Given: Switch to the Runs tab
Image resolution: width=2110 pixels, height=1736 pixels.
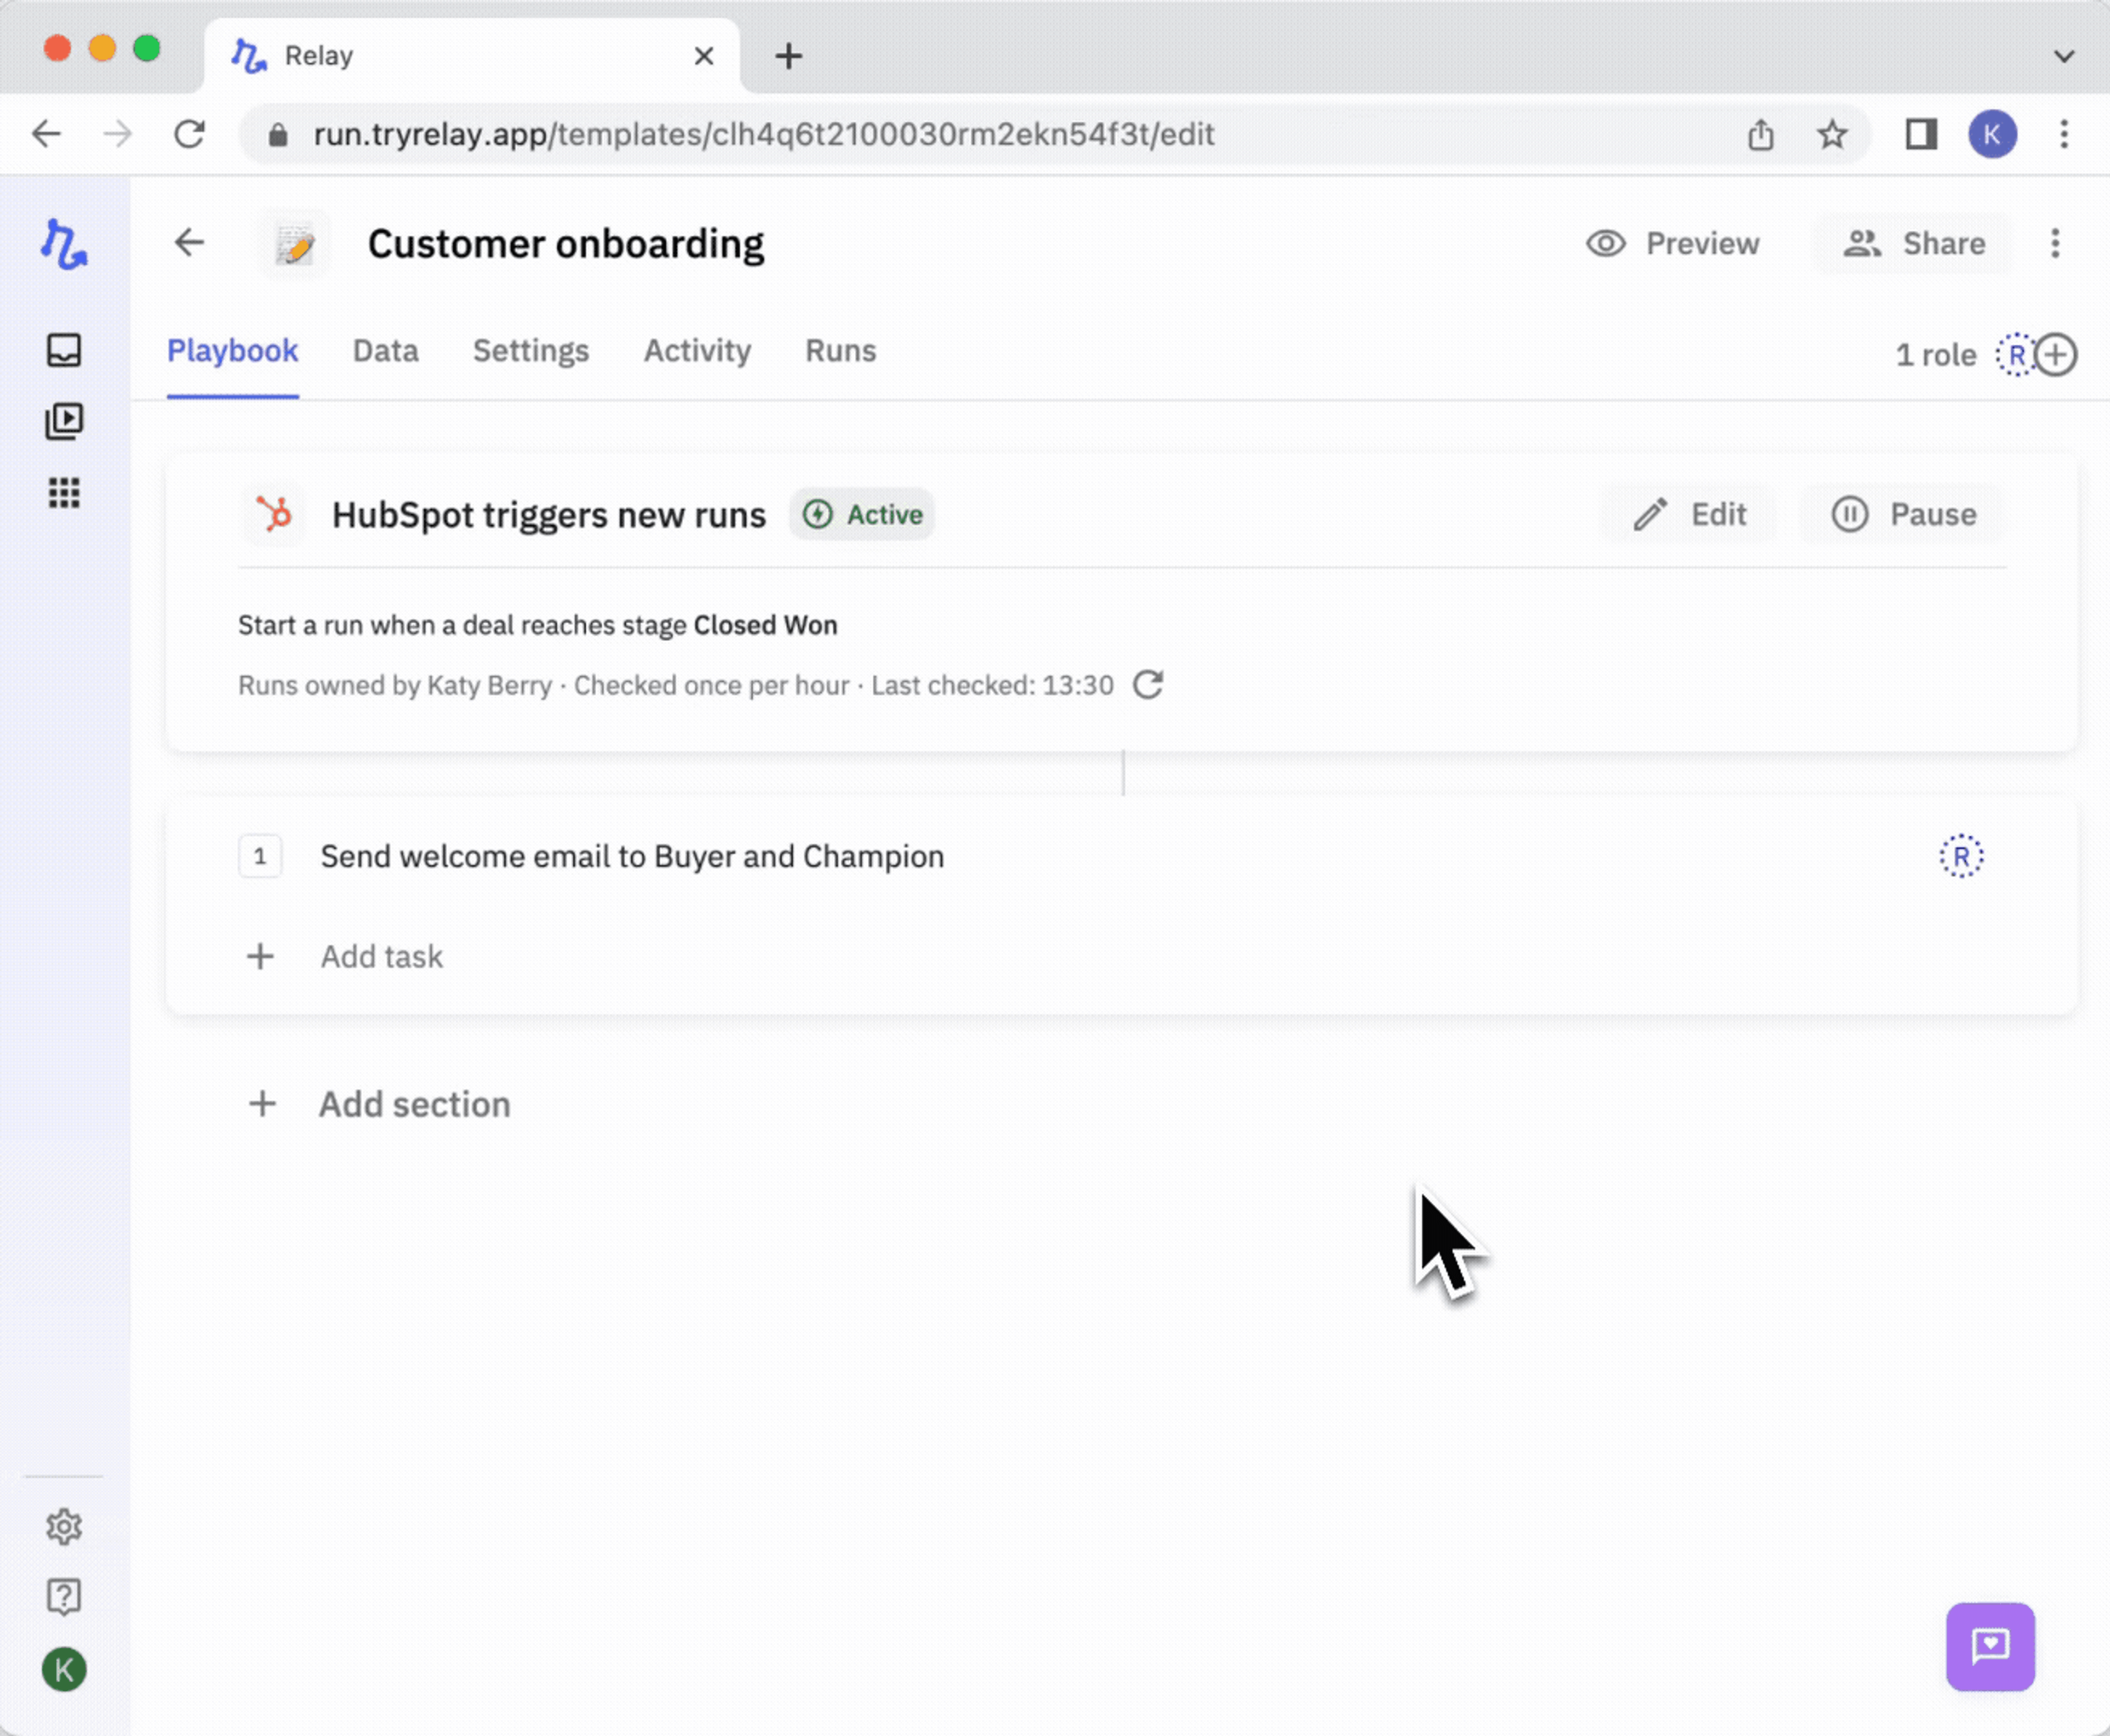Looking at the screenshot, I should click(840, 351).
